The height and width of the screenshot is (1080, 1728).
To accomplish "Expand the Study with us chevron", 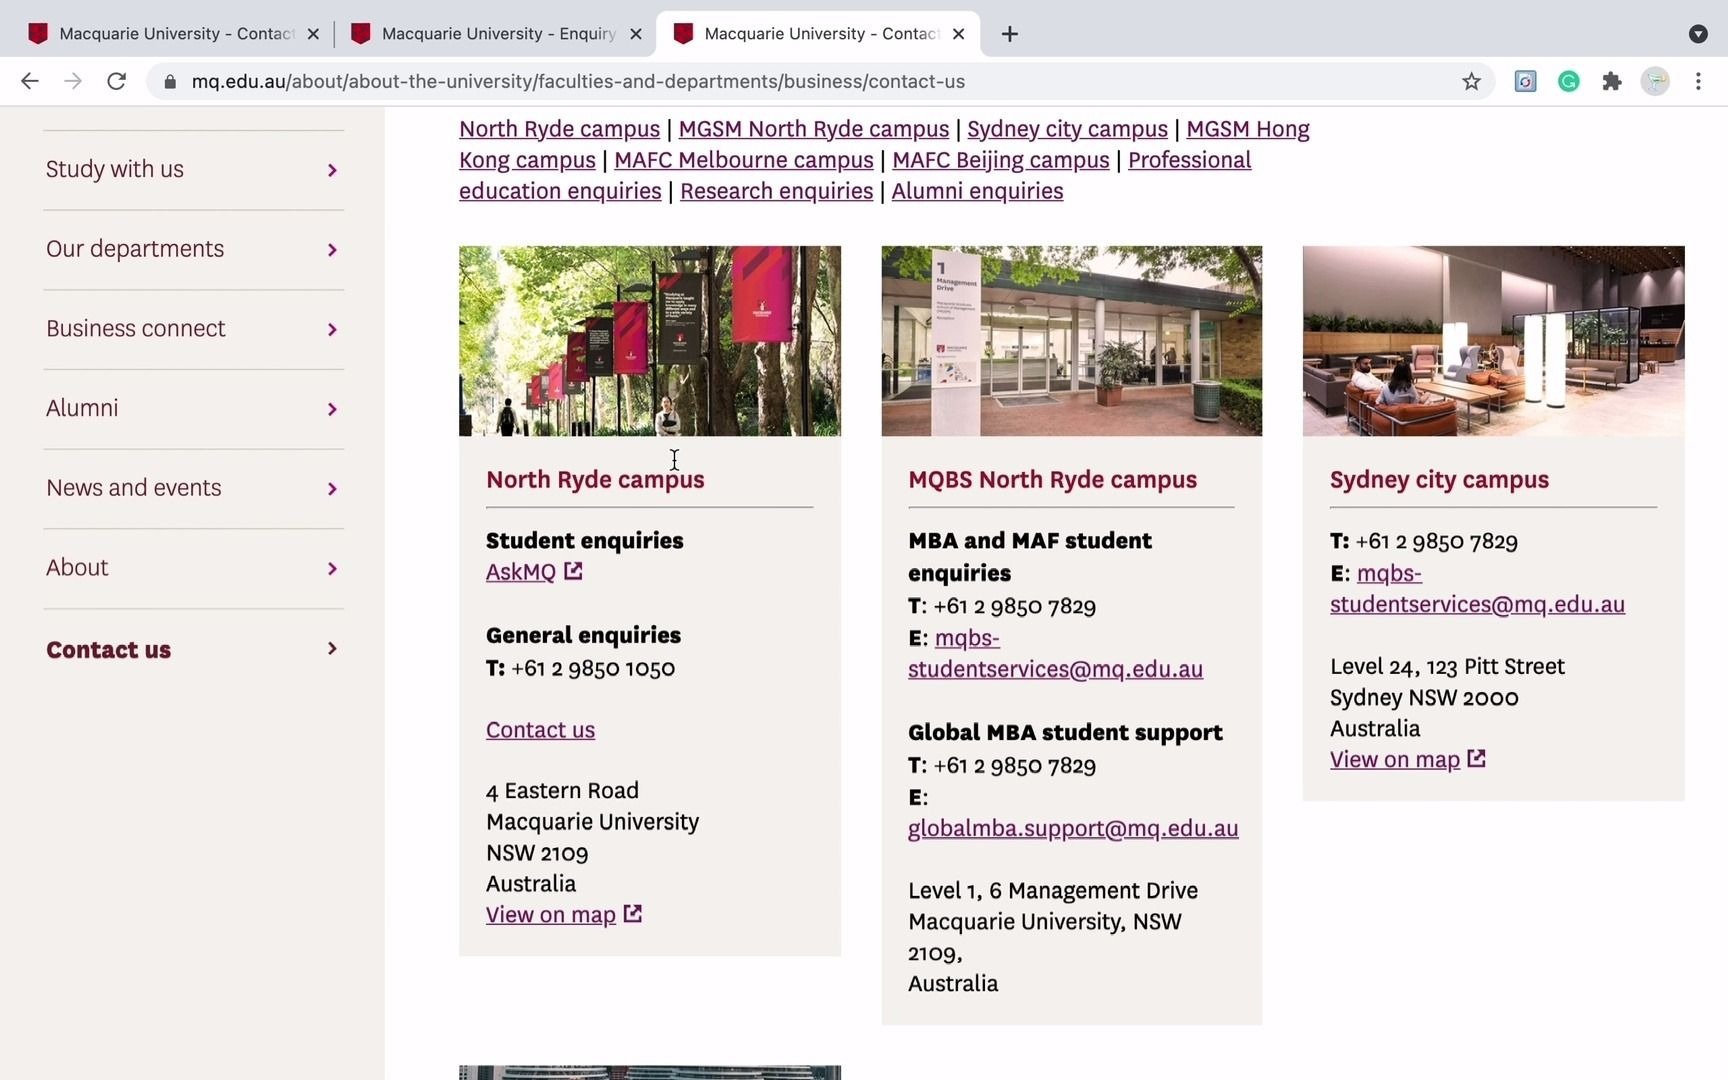I will pyautogui.click(x=332, y=170).
